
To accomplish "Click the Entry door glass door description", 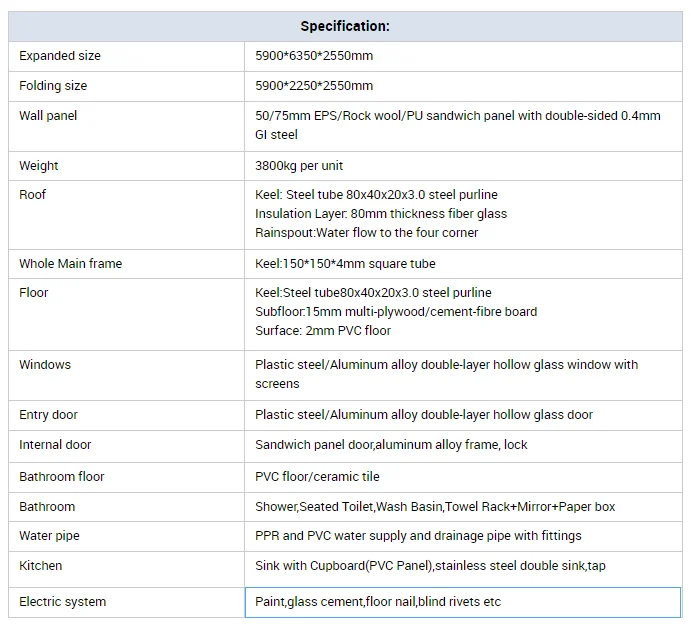I will pyautogui.click(x=424, y=415).
